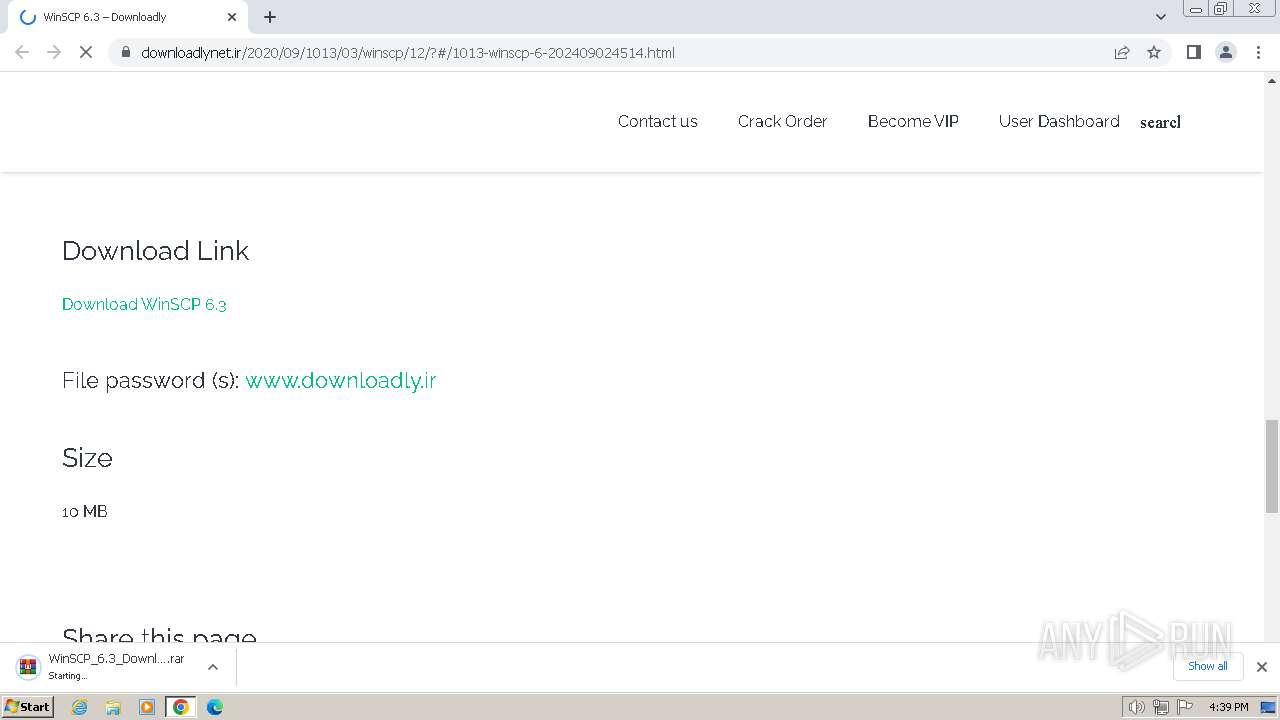Image resolution: width=1280 pixels, height=720 pixels.
Task: Close the WinSCP 6.3 tab
Action: coord(232,17)
